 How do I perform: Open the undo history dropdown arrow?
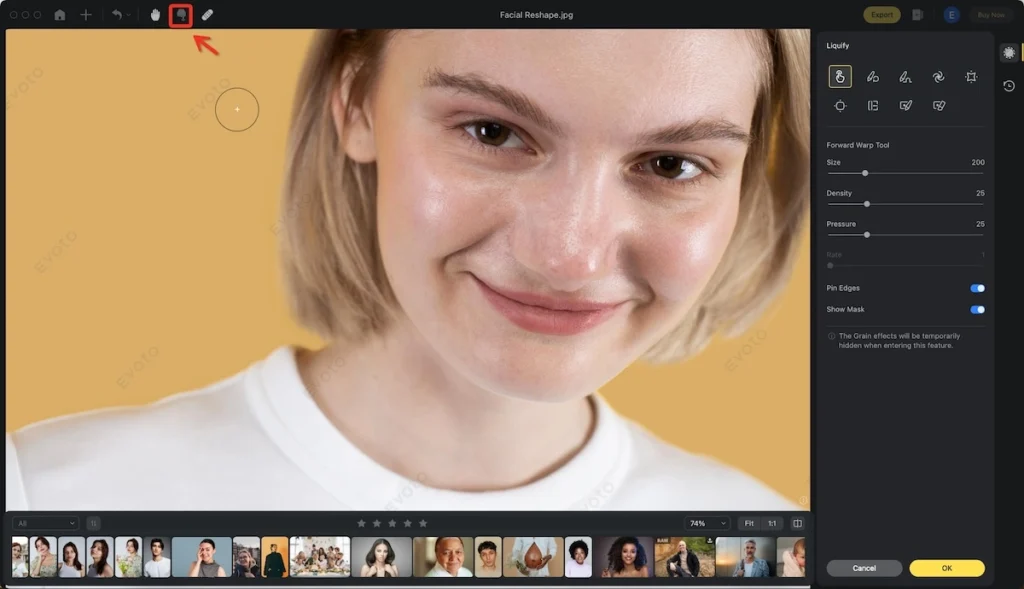tap(129, 15)
